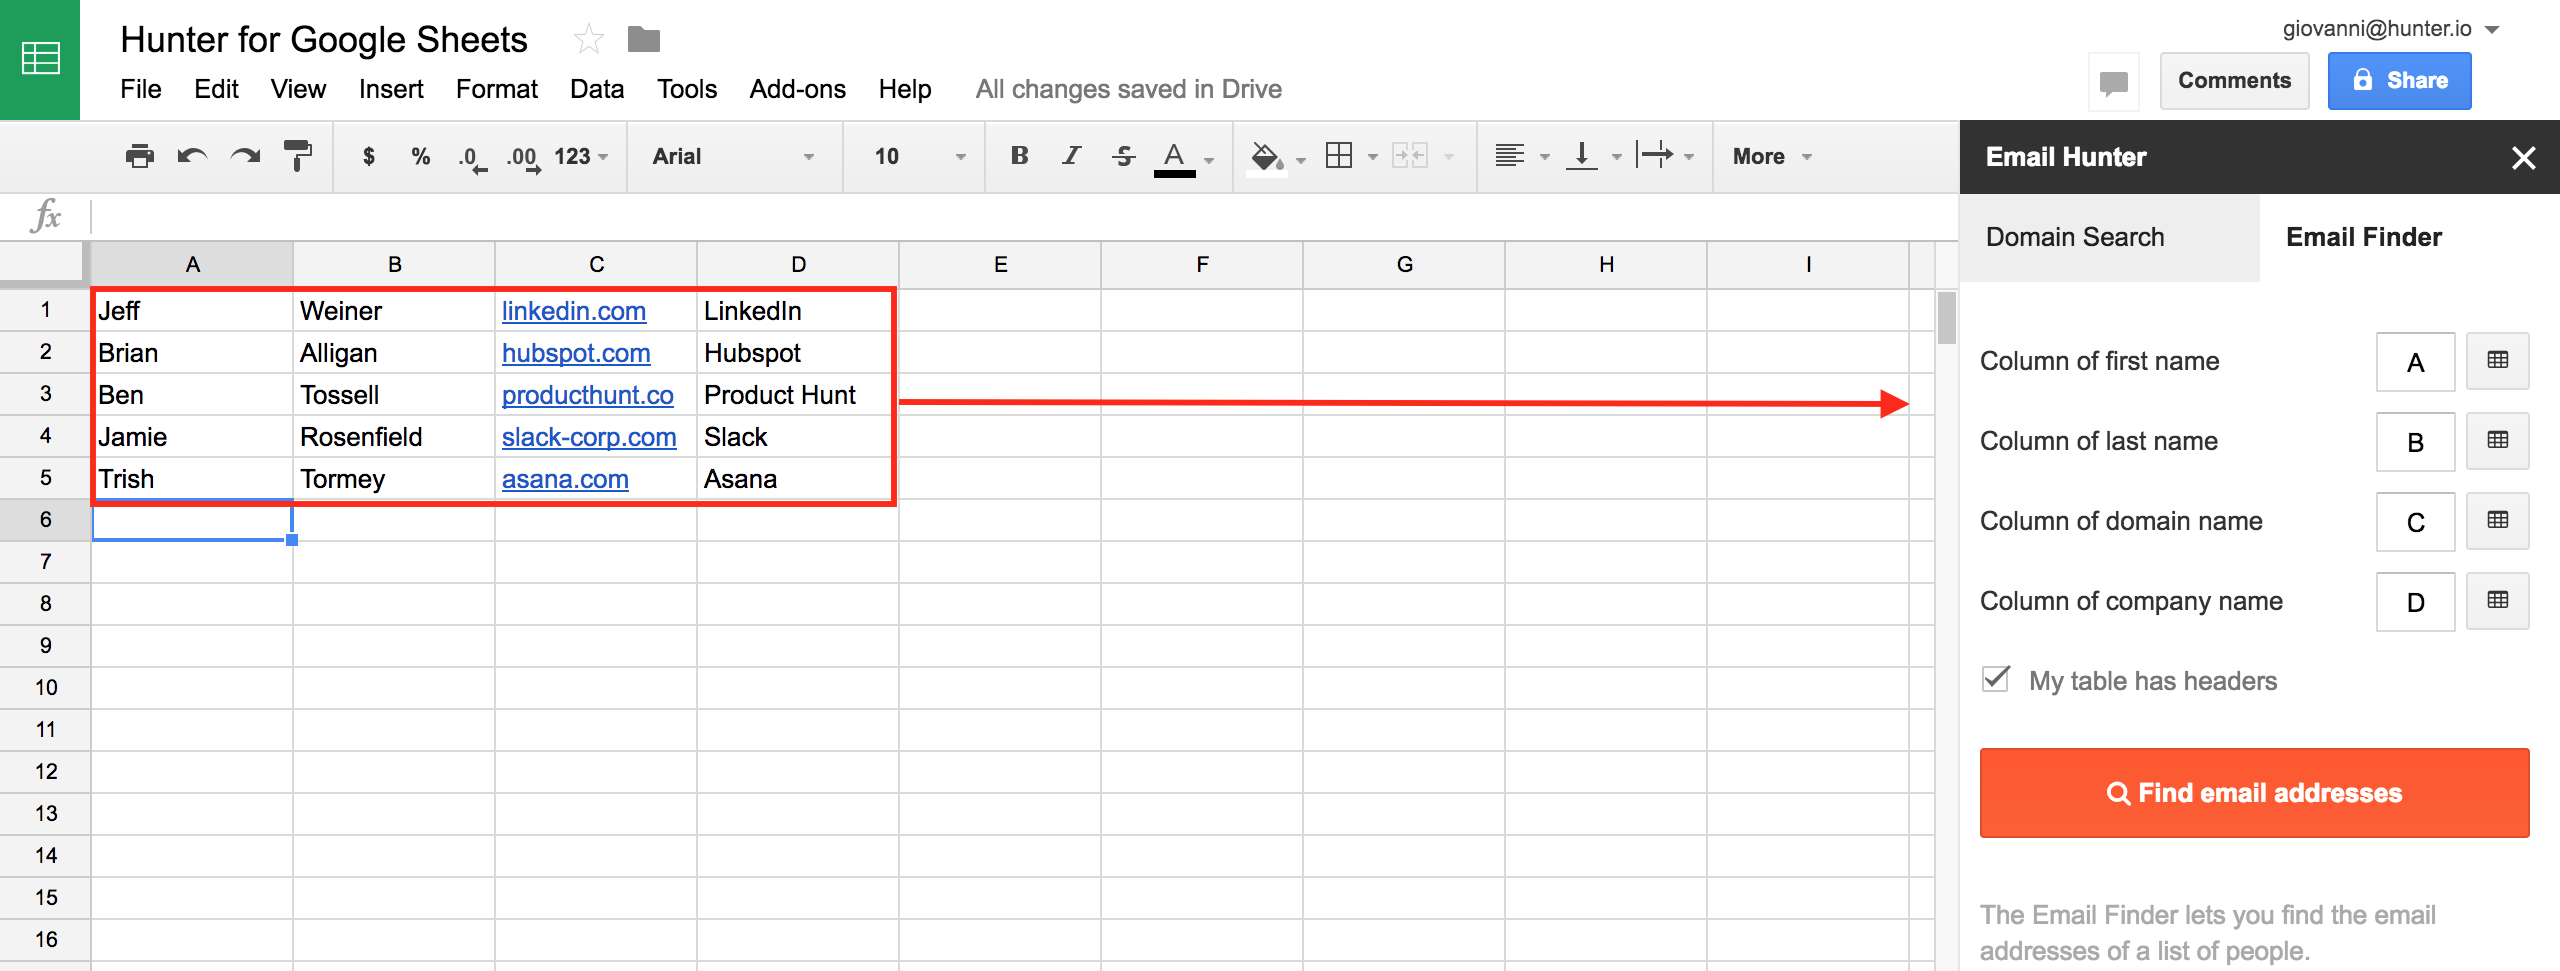Click the text wrapping icon

click(1655, 155)
